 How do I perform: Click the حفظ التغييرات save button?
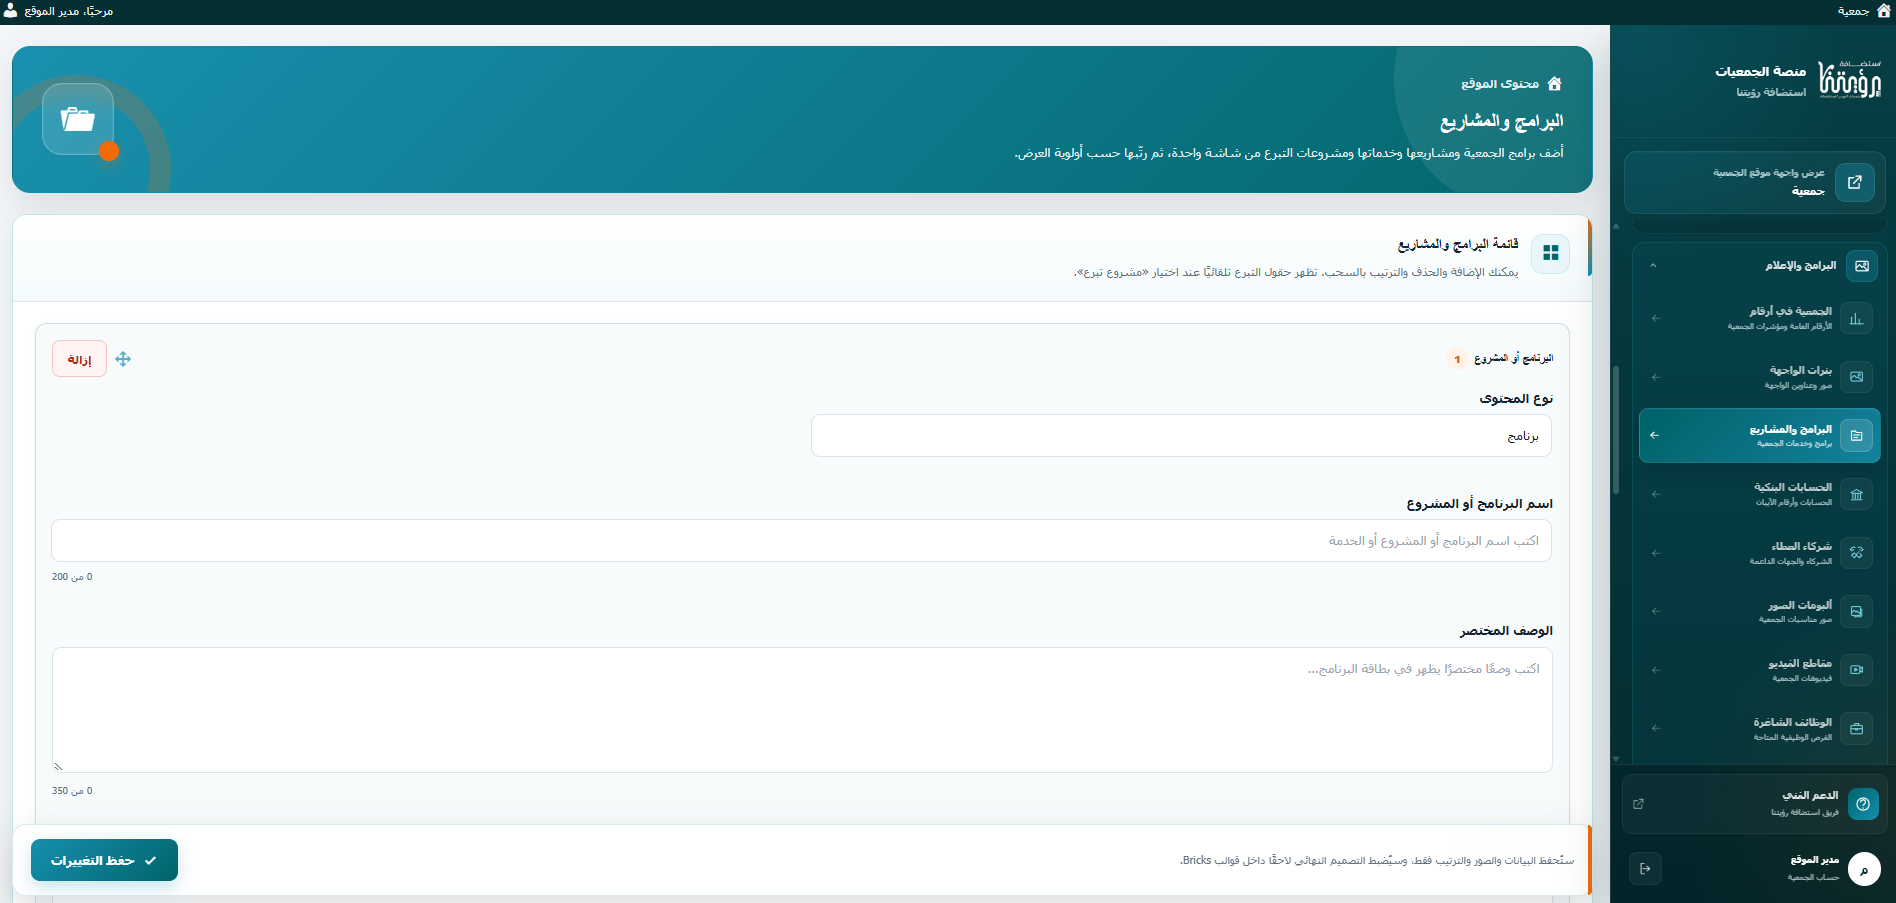[x=104, y=860]
